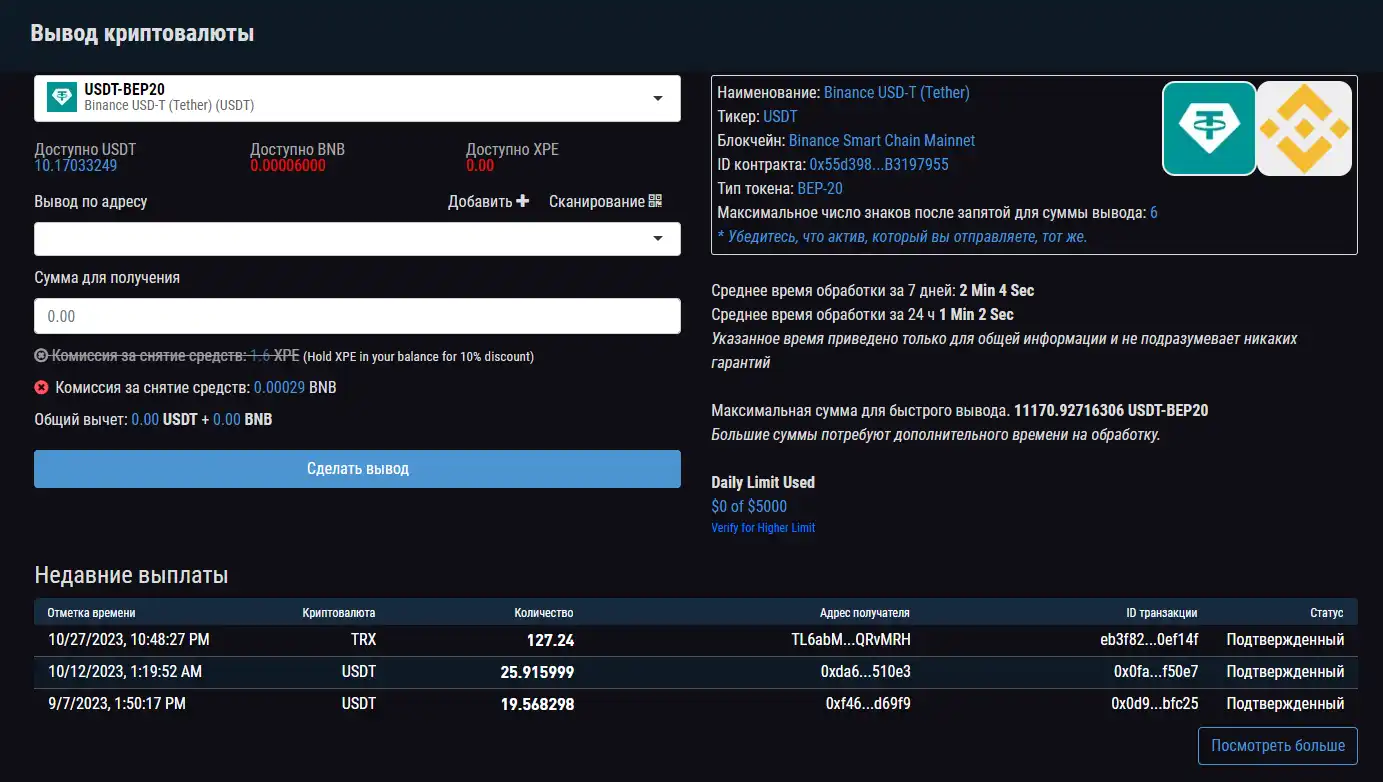The height and width of the screenshot is (782, 1383).
Task: Click the 127.24 TRX amount cell
Action: coord(550,640)
